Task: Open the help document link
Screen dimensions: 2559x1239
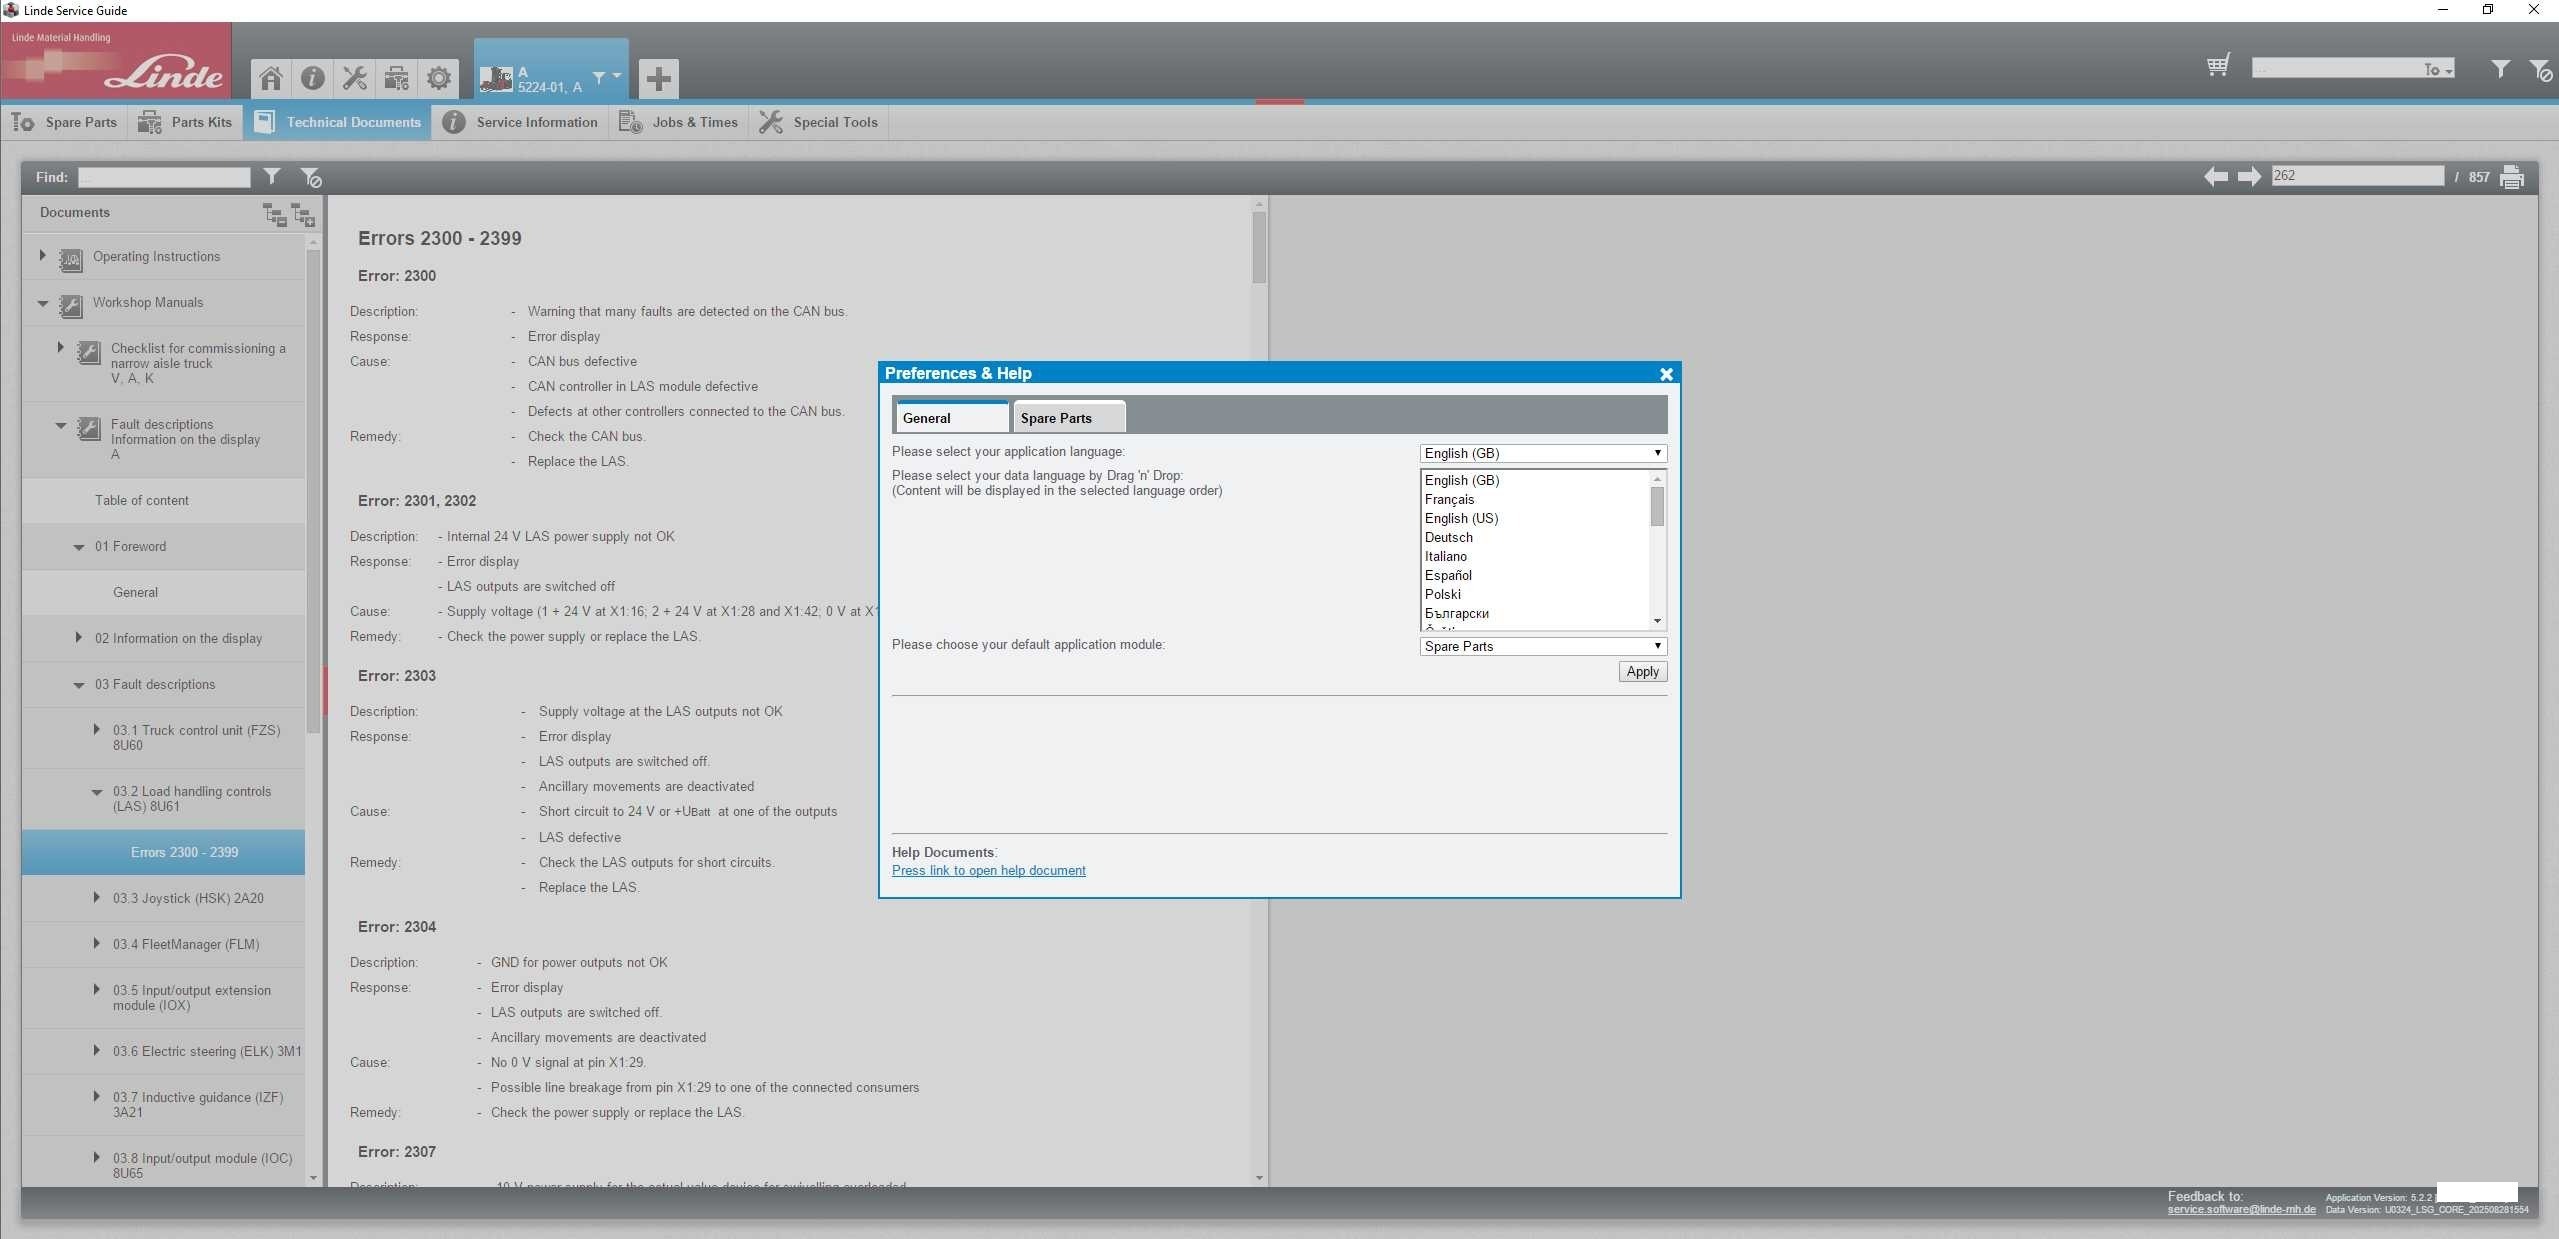Action: (988, 871)
